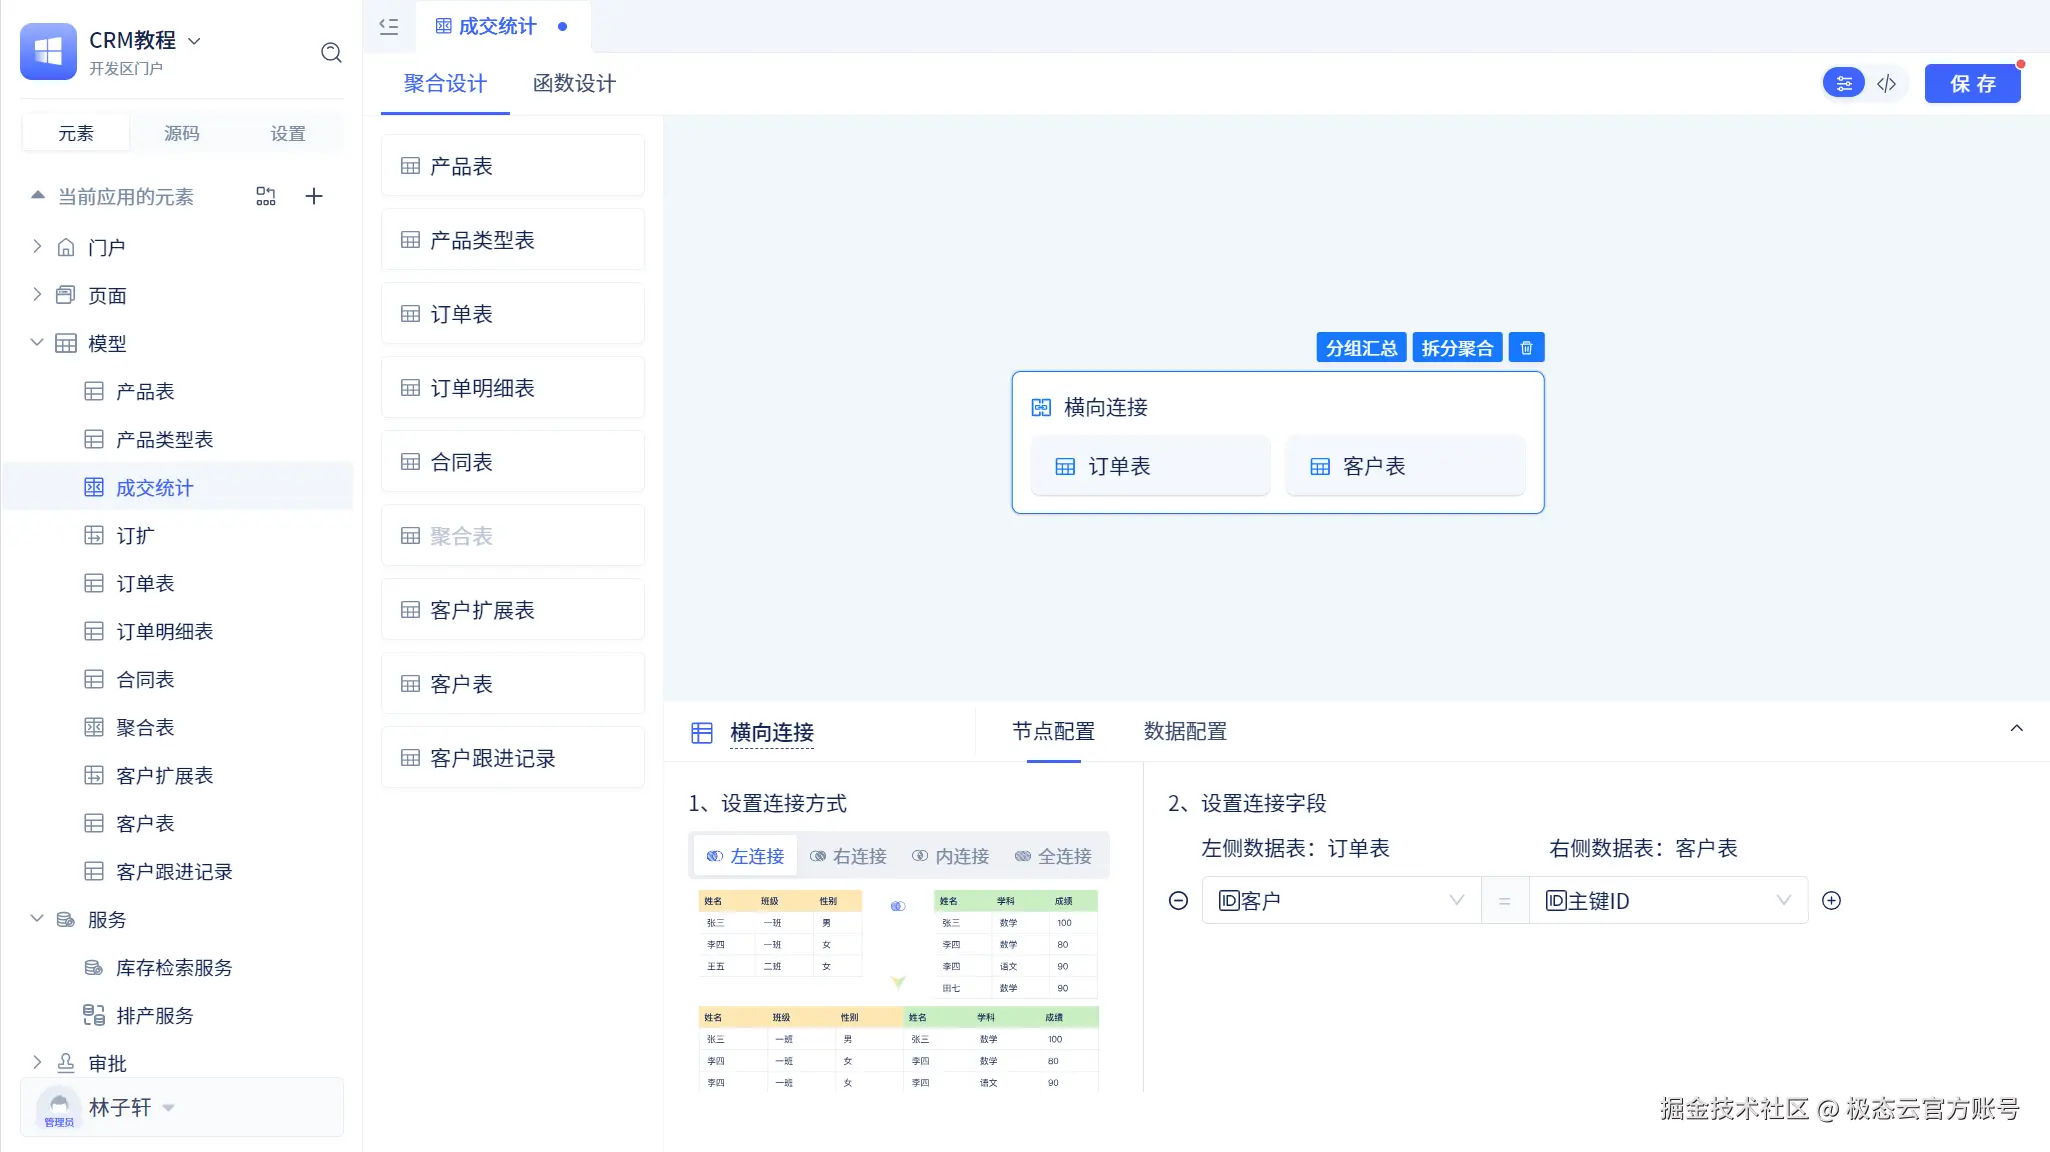Click the 保存 button
The height and width of the screenshot is (1152, 2050).
(1972, 84)
